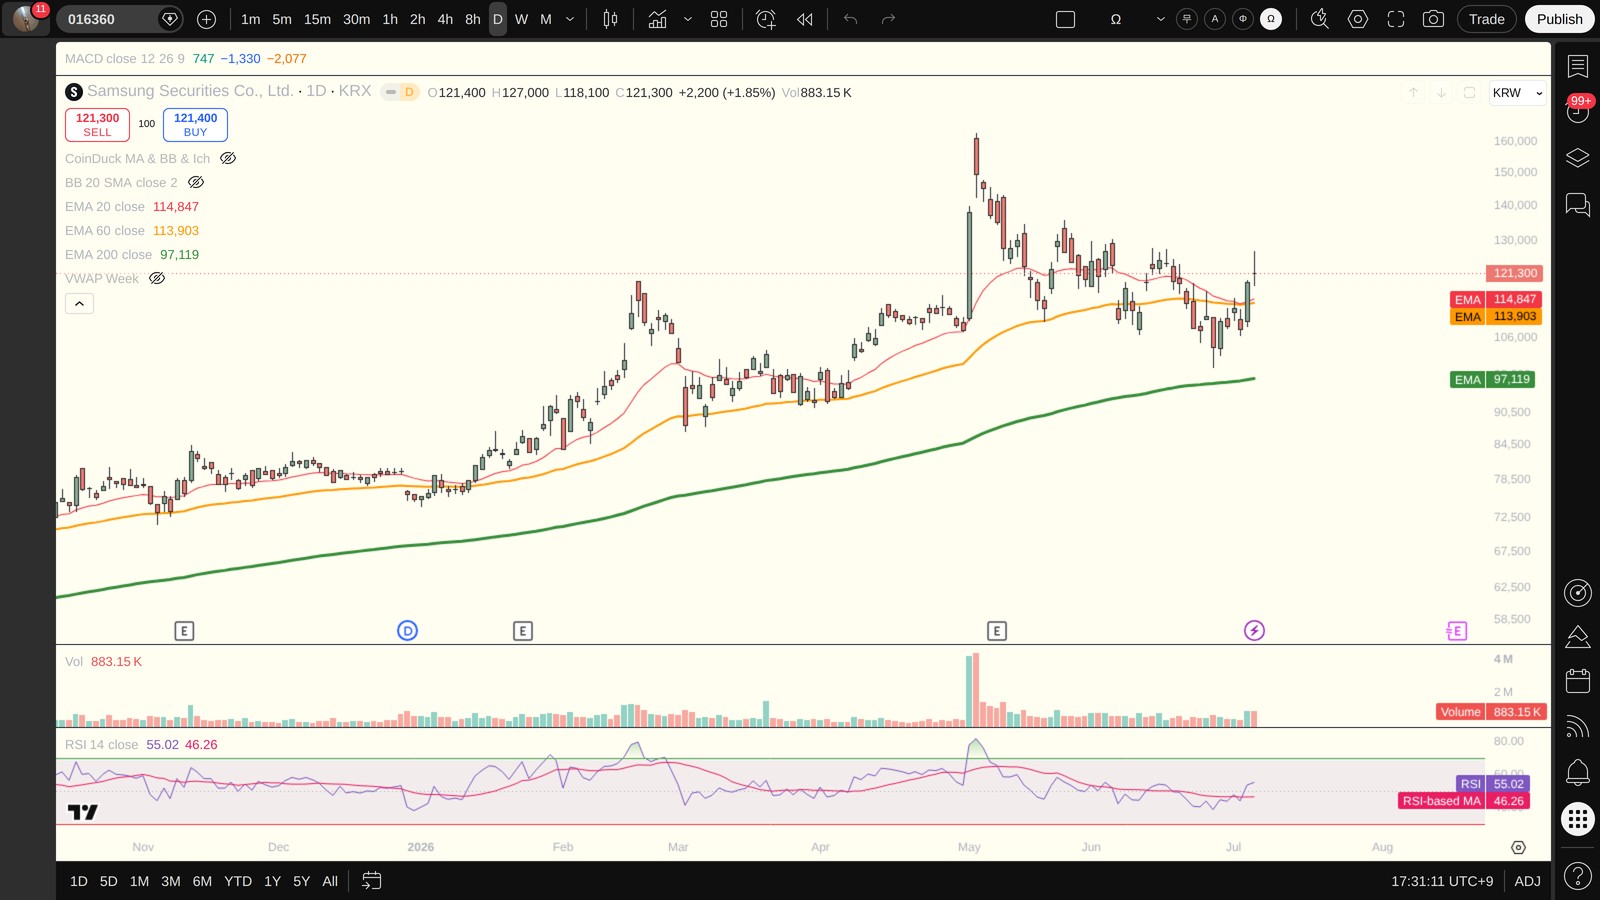
Task: Set the date range to YTD
Action: click(238, 881)
